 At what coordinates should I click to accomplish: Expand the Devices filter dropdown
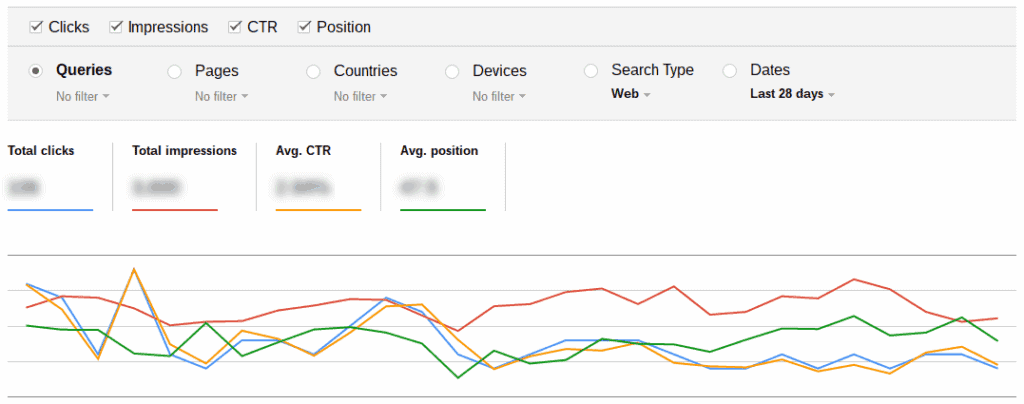point(499,97)
